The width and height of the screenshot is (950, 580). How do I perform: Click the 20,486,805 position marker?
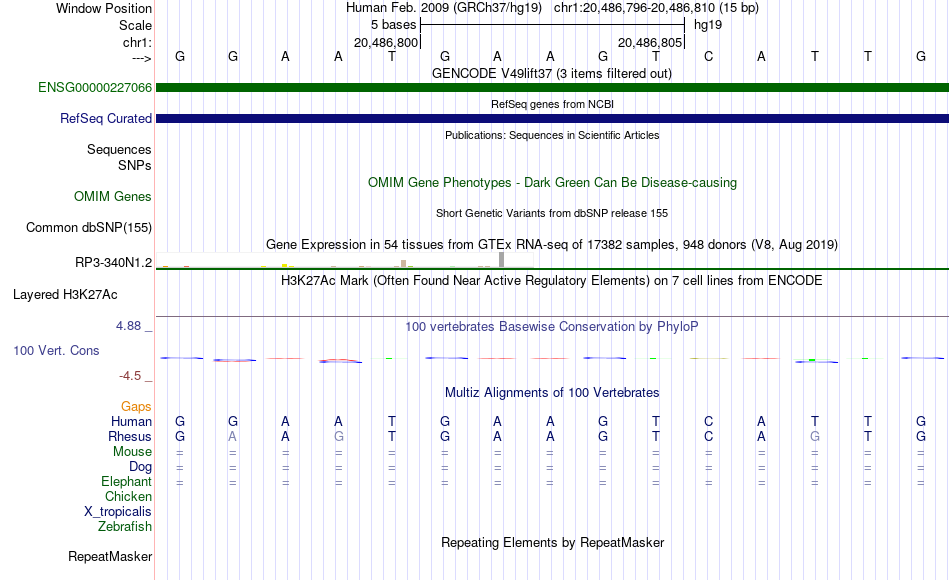click(x=650, y=42)
